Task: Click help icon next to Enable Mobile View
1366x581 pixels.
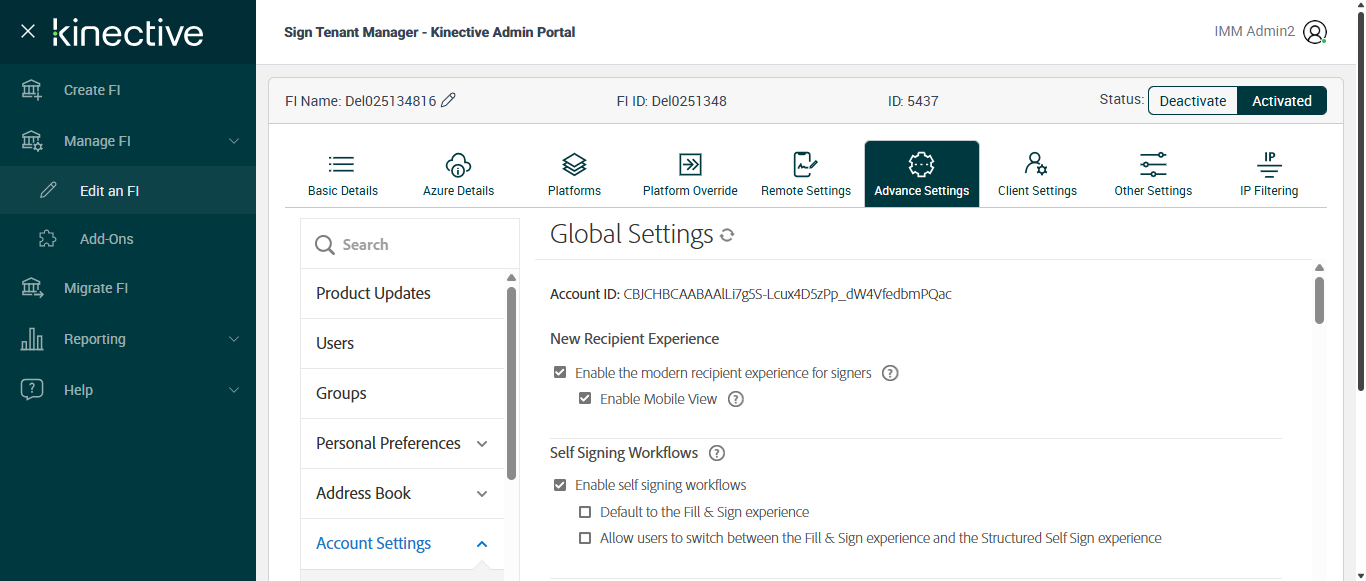Action: click(x=736, y=399)
